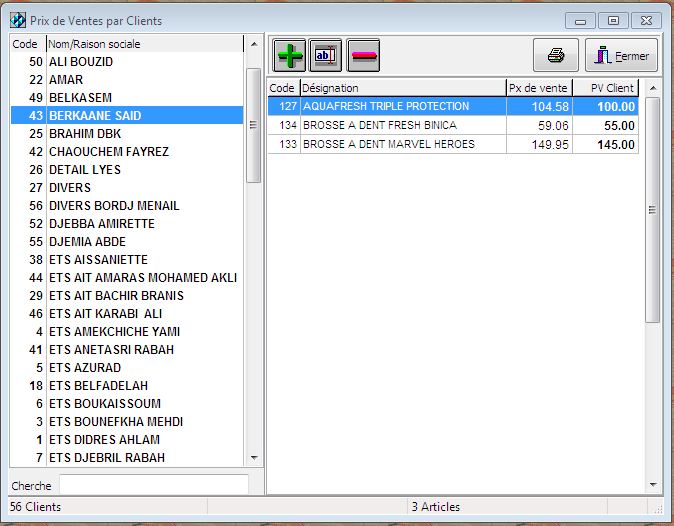Click PV Client value 55.00
674x526 pixels.
(x=606, y=125)
